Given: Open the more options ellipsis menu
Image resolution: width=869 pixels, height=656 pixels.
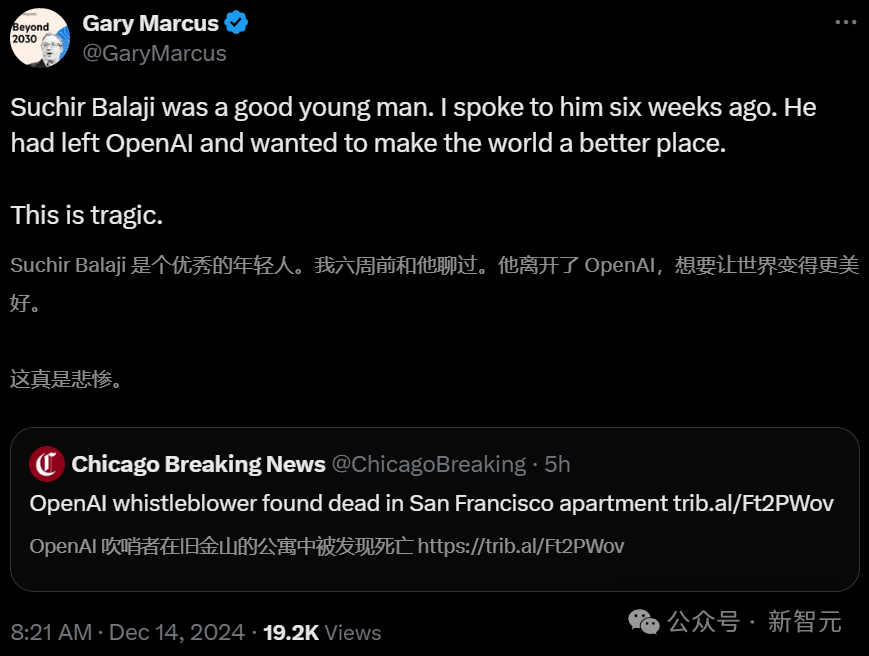Looking at the screenshot, I should point(843,21).
